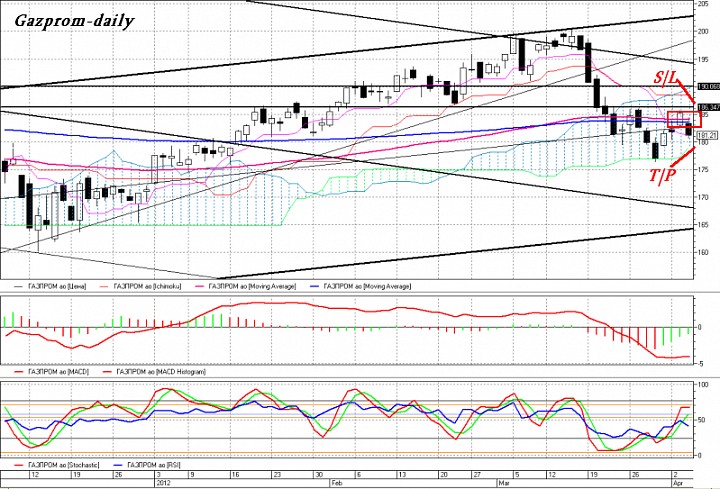Click the -5 label on MACD axis
720x489 pixels.
[699, 364]
